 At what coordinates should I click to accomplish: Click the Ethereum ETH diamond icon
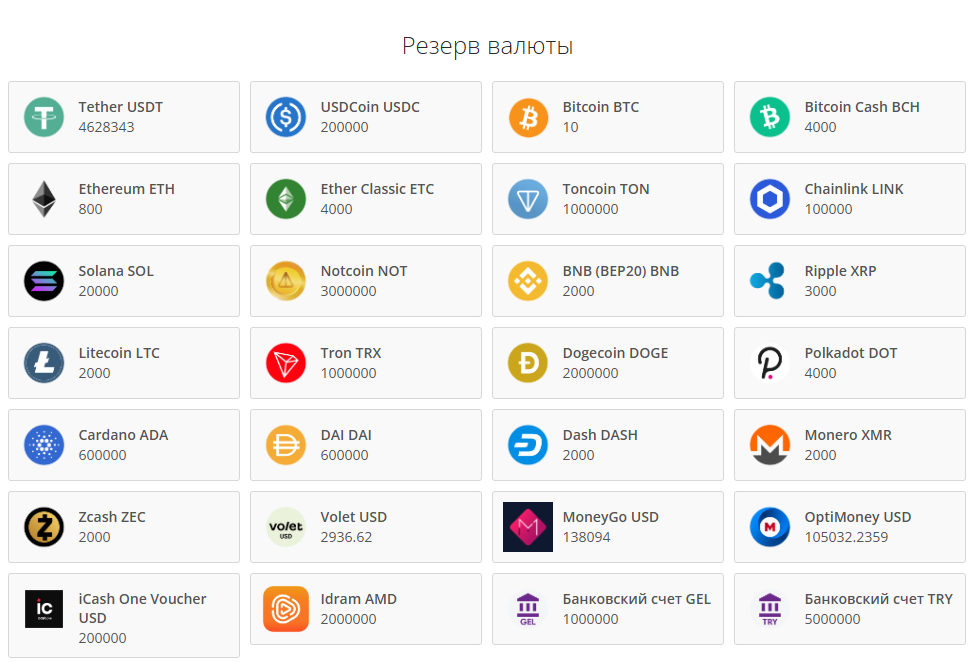tap(44, 199)
